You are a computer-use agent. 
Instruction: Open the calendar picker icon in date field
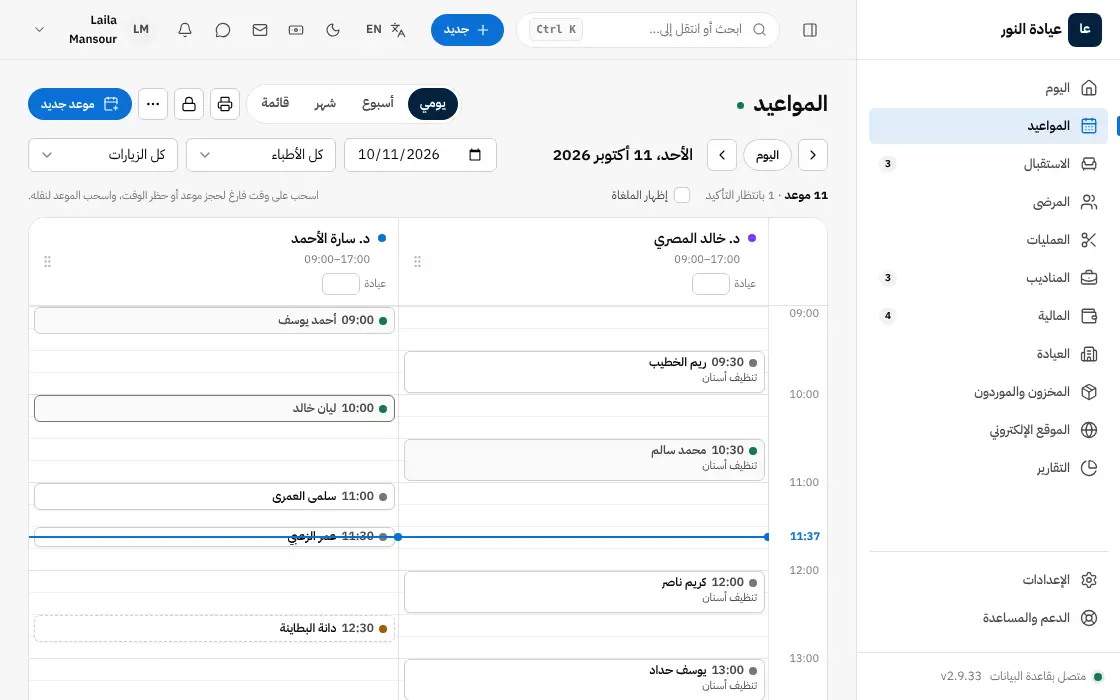(x=475, y=155)
